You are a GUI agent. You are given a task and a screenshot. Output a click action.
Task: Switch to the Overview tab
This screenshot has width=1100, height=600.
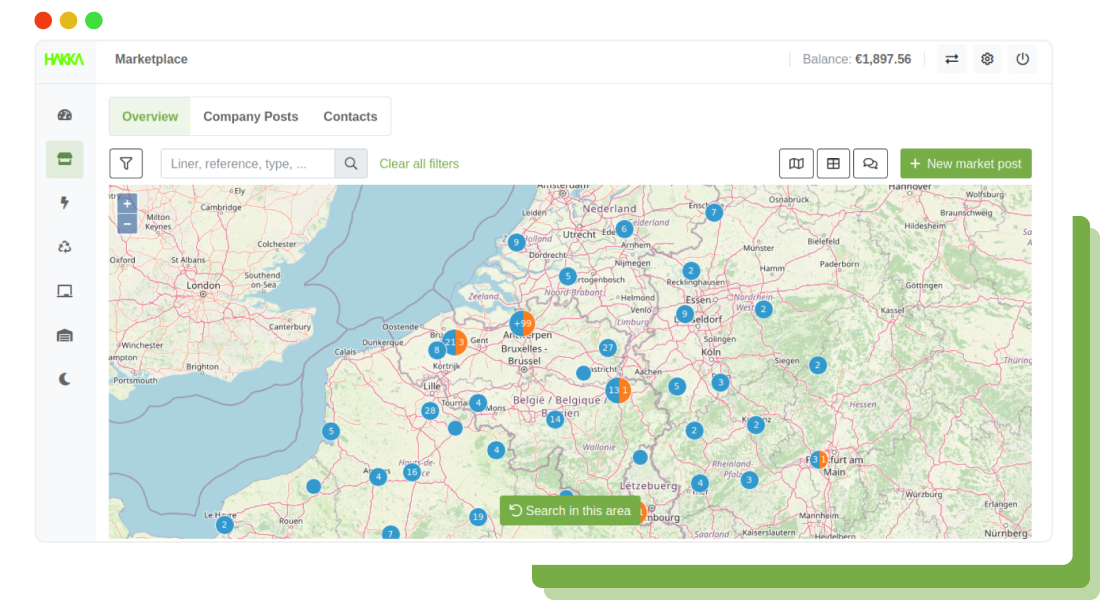click(150, 116)
